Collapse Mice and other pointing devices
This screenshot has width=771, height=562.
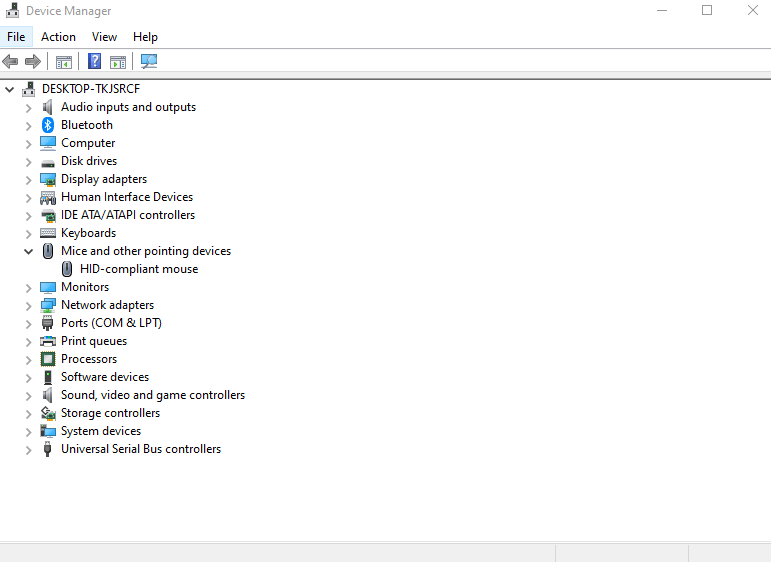(x=29, y=252)
